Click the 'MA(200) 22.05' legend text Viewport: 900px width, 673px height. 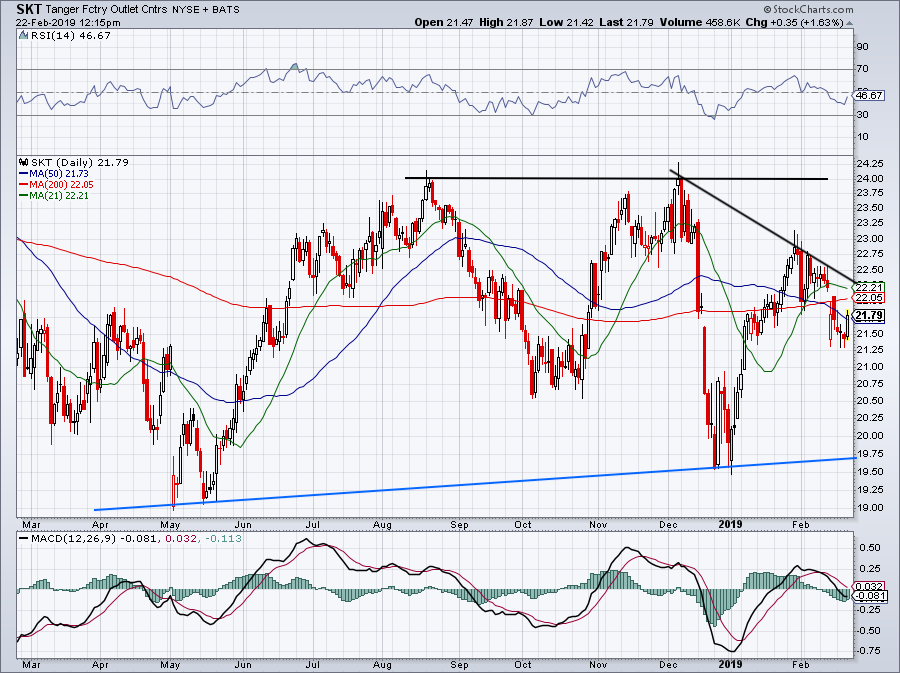[62, 185]
